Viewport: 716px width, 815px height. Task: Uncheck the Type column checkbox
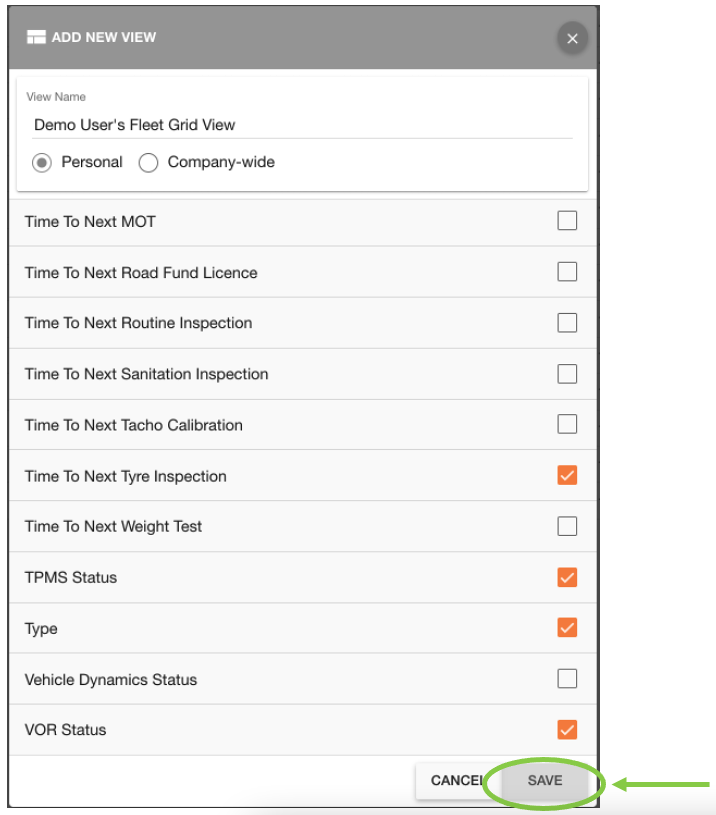pyautogui.click(x=567, y=628)
